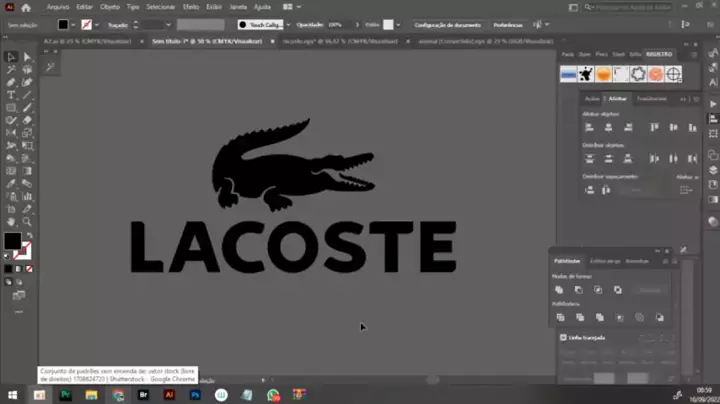This screenshot has height=404, width=720.
Task: Click the Preferências button
Action: pos(508,25)
